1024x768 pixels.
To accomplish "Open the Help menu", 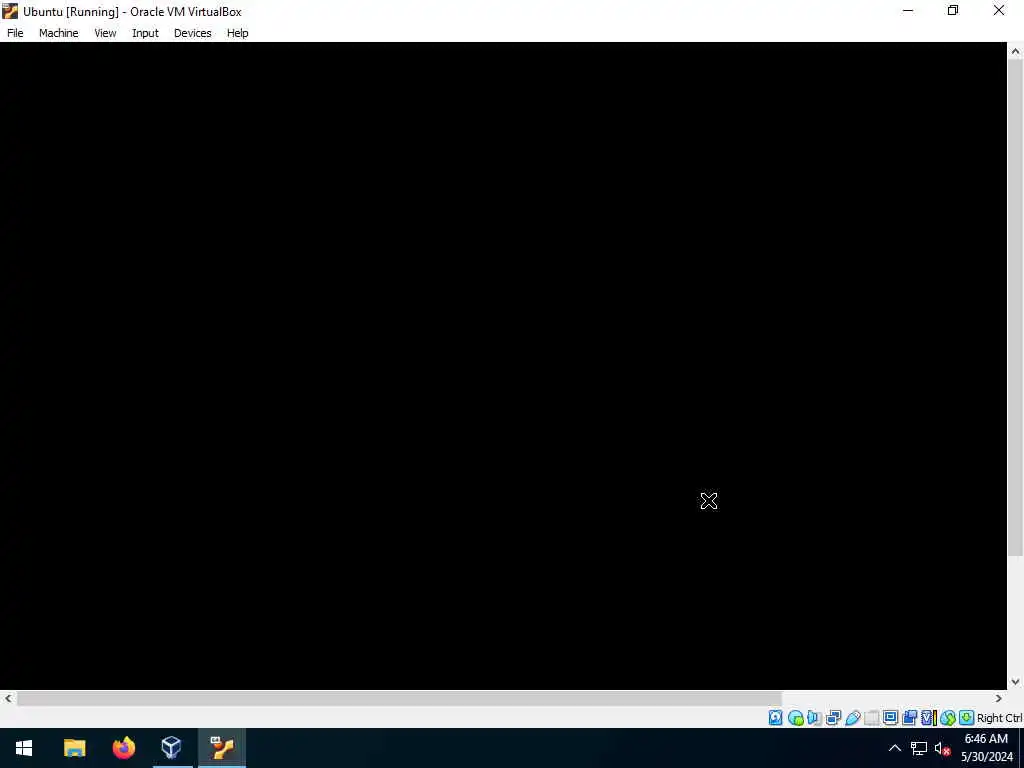I will click(x=238, y=33).
